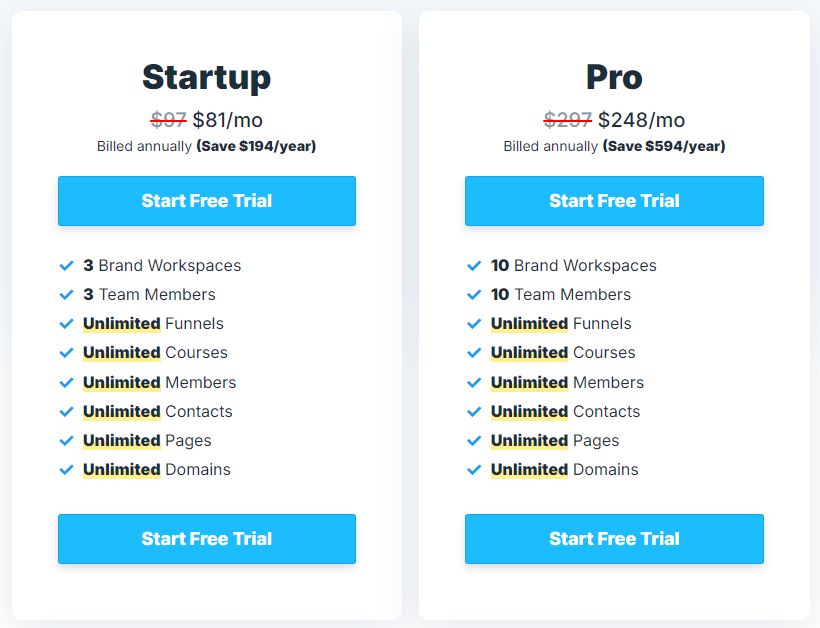Screen dimensions: 820x628
Task: Select the Startup plan heading
Action: [x=207, y=77]
